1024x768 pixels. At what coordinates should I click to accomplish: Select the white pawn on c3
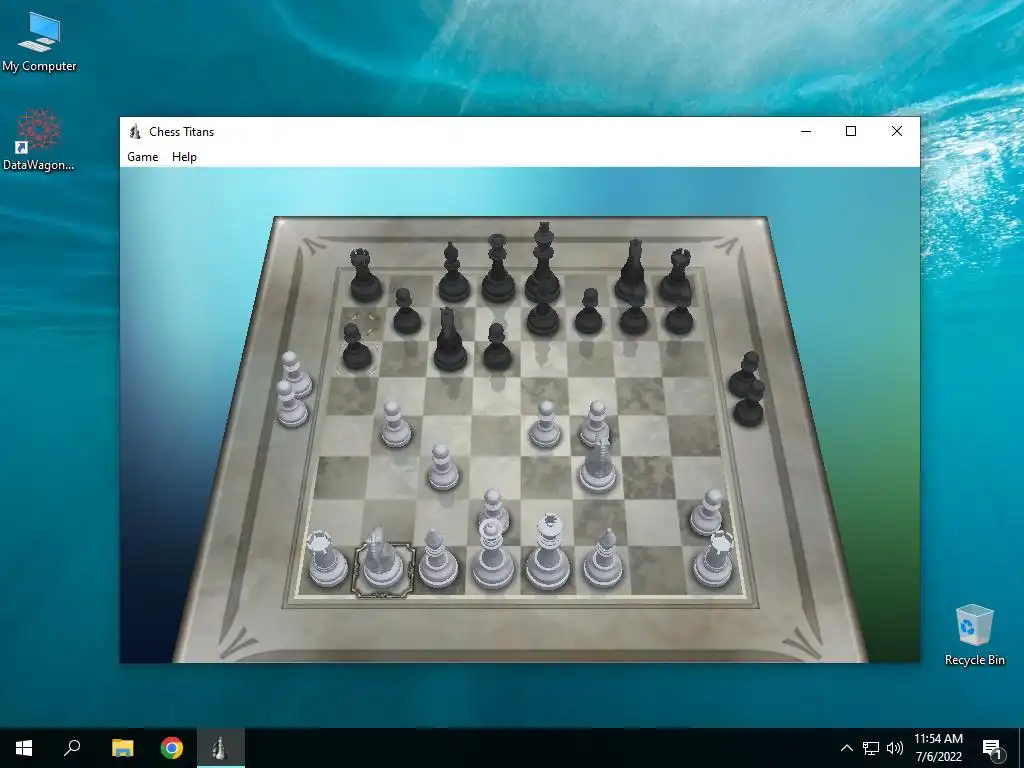click(443, 468)
